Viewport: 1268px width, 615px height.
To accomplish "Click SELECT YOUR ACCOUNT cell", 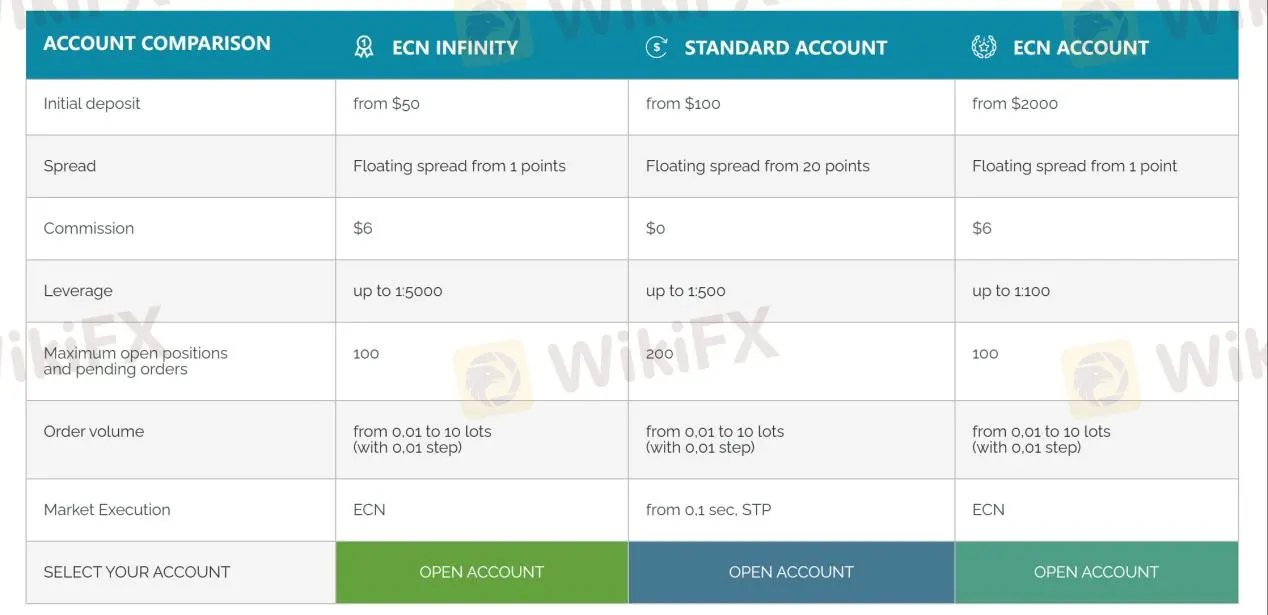I will click(137, 572).
